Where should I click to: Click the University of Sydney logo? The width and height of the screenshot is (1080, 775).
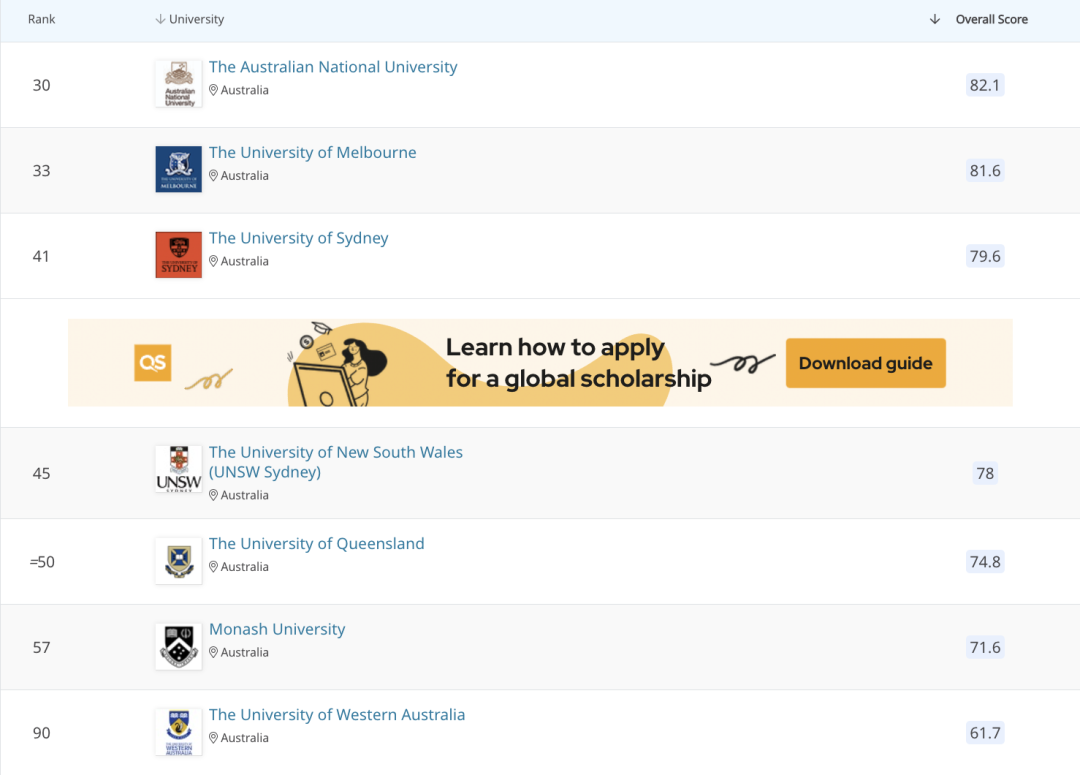(179, 255)
